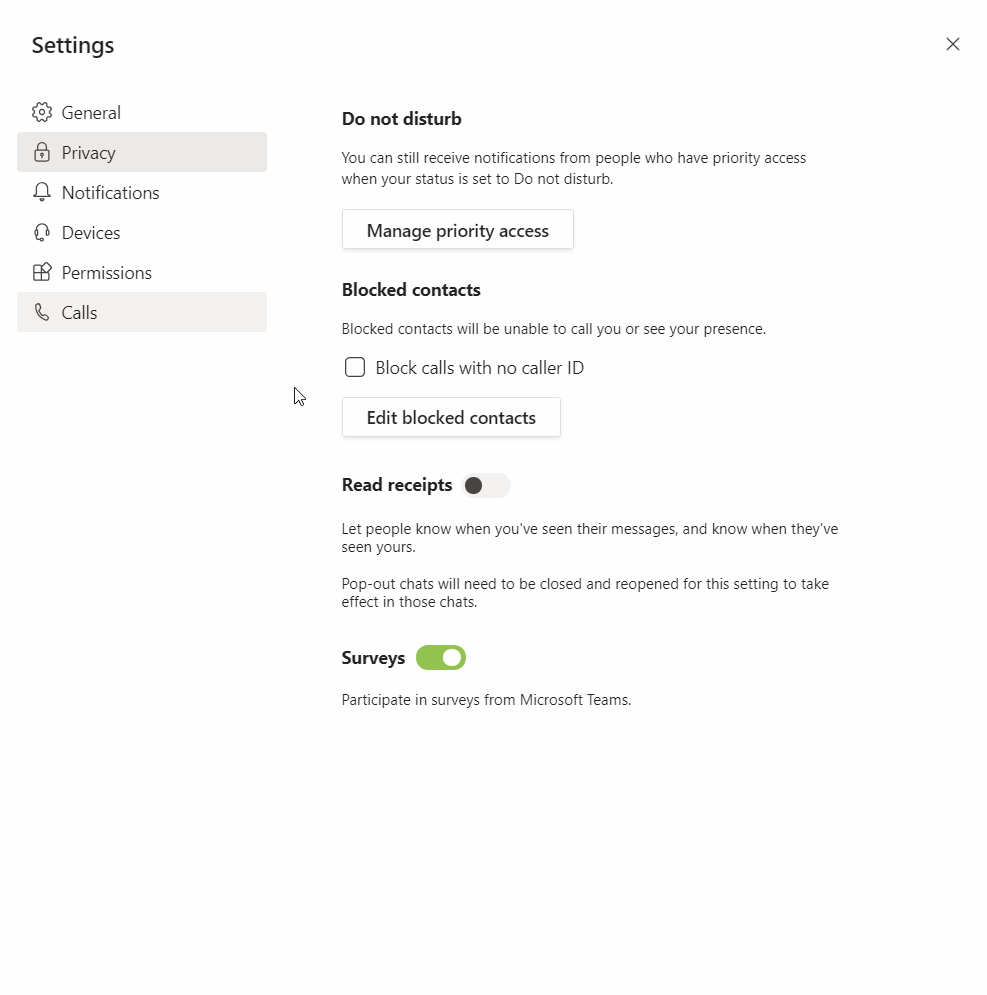Close the Settings dialog with X
This screenshot has width=987, height=995.
pos(952,44)
